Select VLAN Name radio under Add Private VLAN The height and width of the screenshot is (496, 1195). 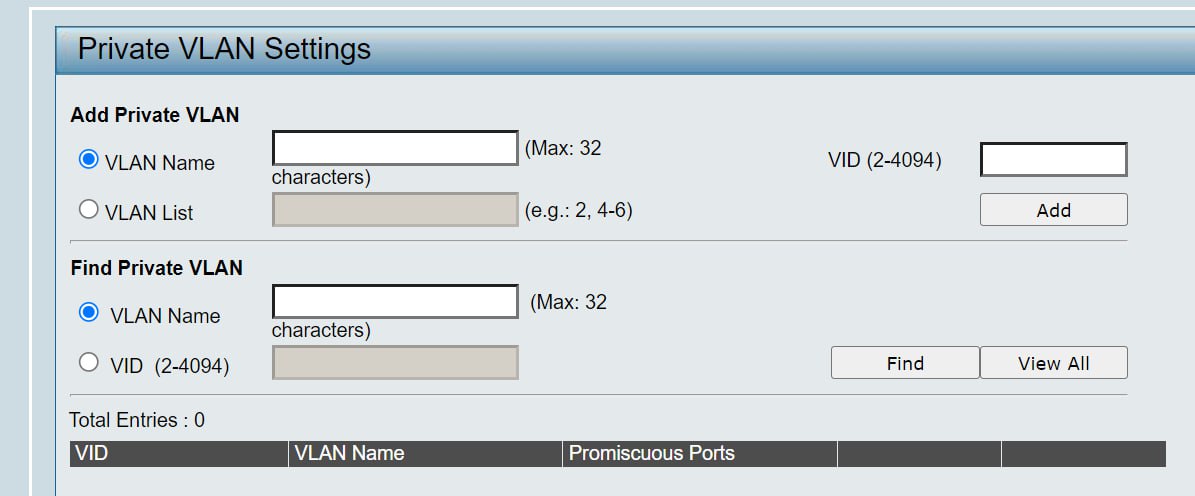click(89, 160)
